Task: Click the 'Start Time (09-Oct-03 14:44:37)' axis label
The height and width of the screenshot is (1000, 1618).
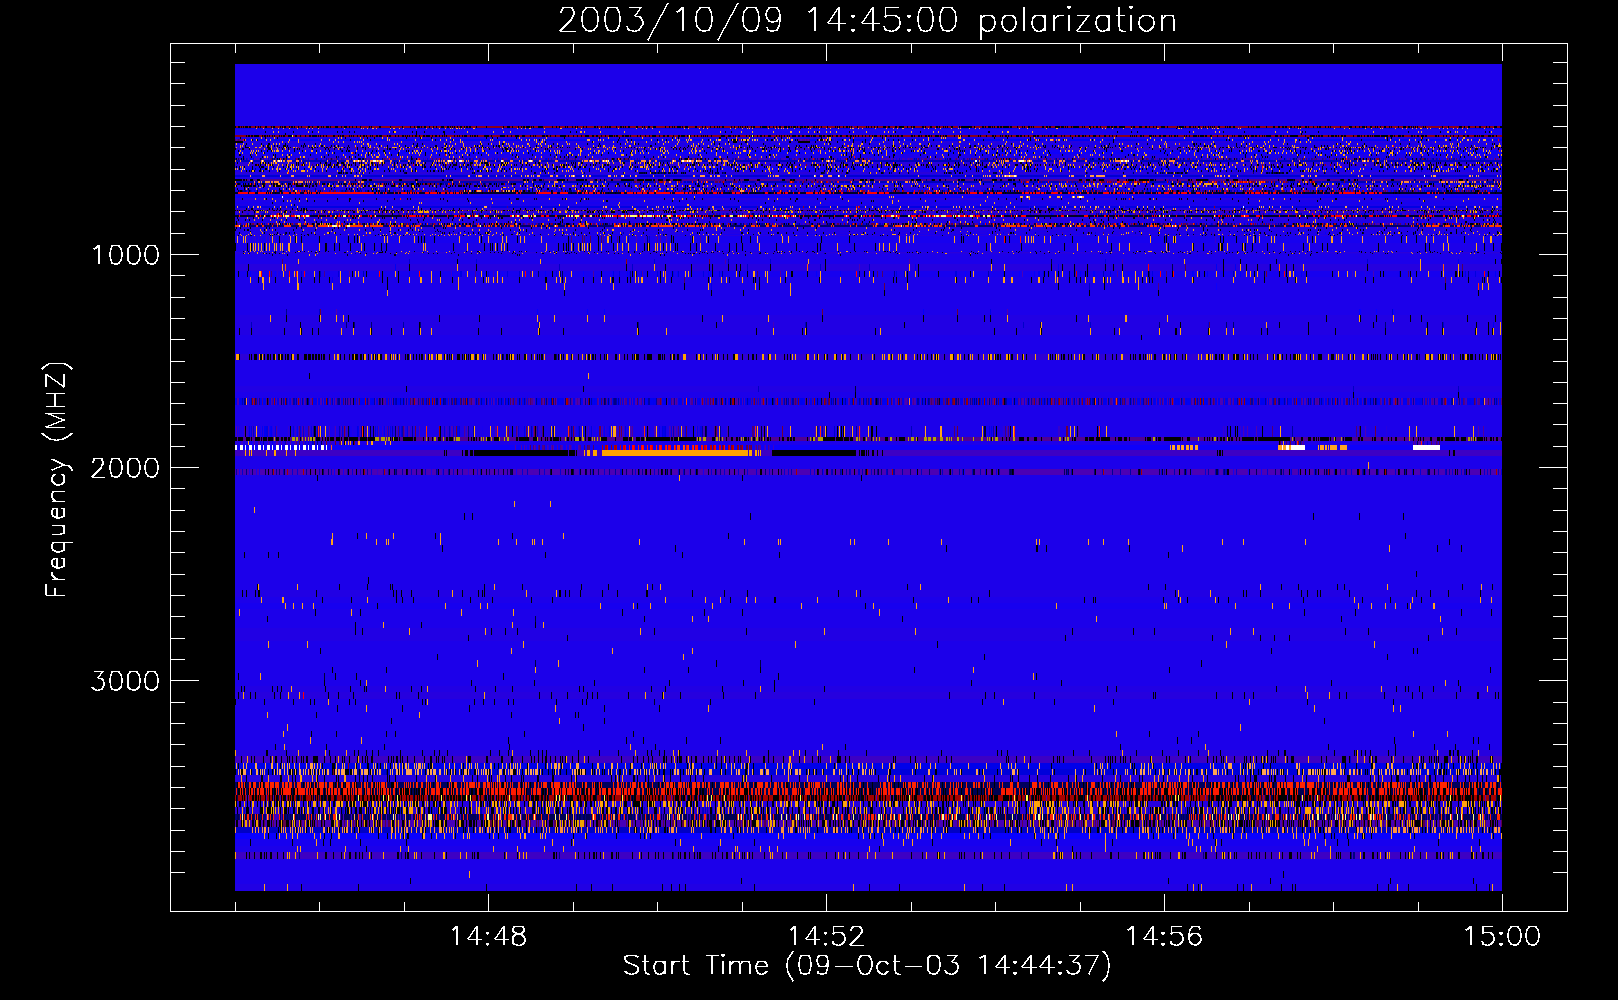Action: click(867, 966)
